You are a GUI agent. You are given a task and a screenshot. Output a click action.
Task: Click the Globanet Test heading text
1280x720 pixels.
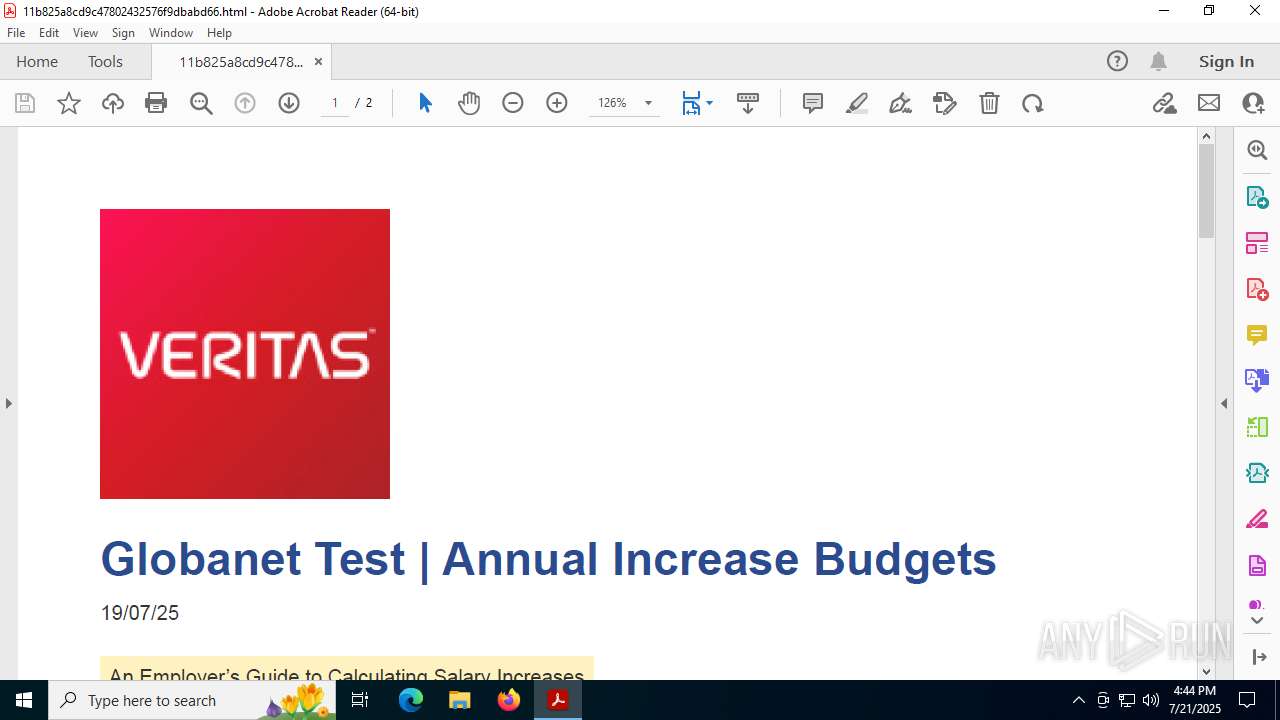click(548, 559)
